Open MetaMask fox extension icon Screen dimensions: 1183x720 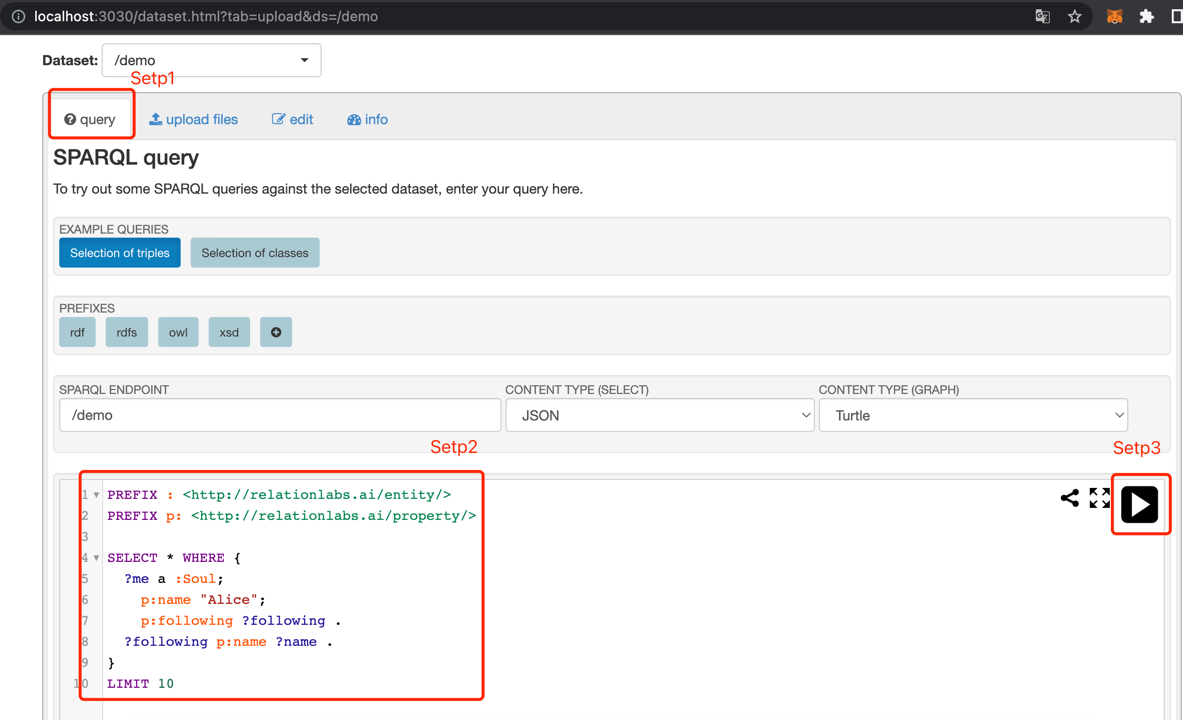pos(1114,17)
